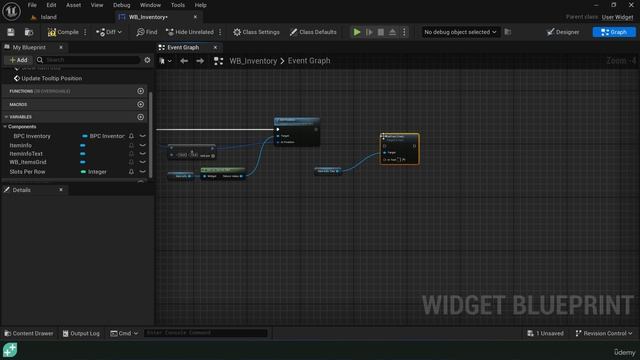This screenshot has width=640, height=360.
Task: Open the Edit menu
Action: 51,5
